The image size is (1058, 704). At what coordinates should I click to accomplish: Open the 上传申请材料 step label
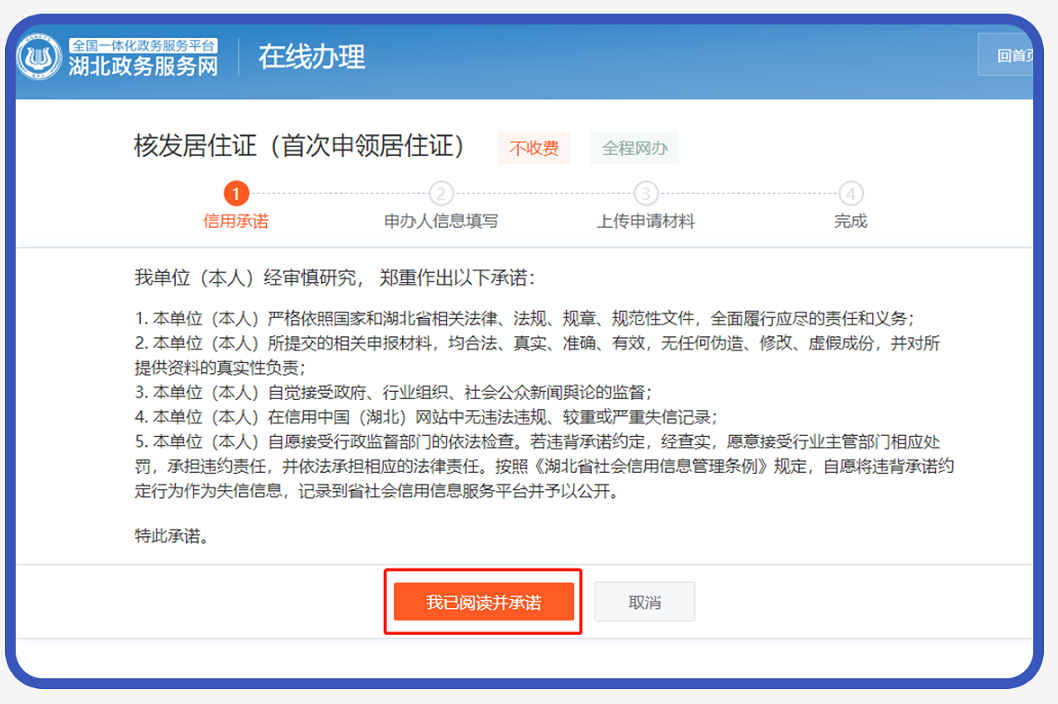click(x=646, y=221)
